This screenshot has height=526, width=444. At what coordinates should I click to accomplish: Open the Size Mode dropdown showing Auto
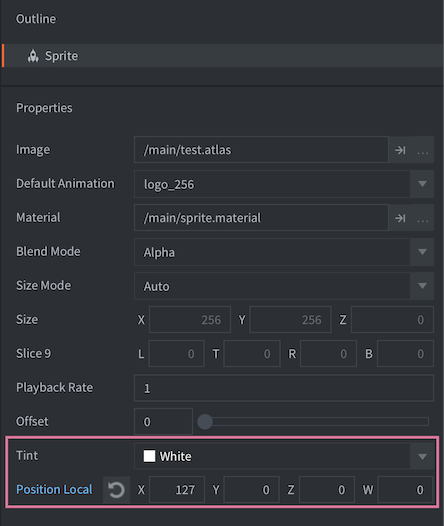click(x=284, y=286)
